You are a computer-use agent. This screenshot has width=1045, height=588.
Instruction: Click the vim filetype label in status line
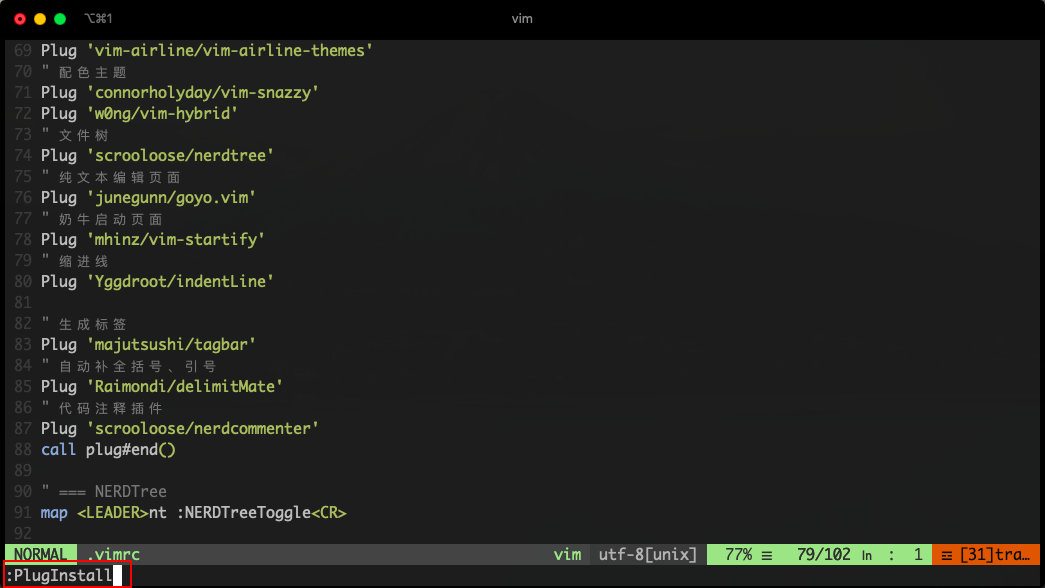567,555
